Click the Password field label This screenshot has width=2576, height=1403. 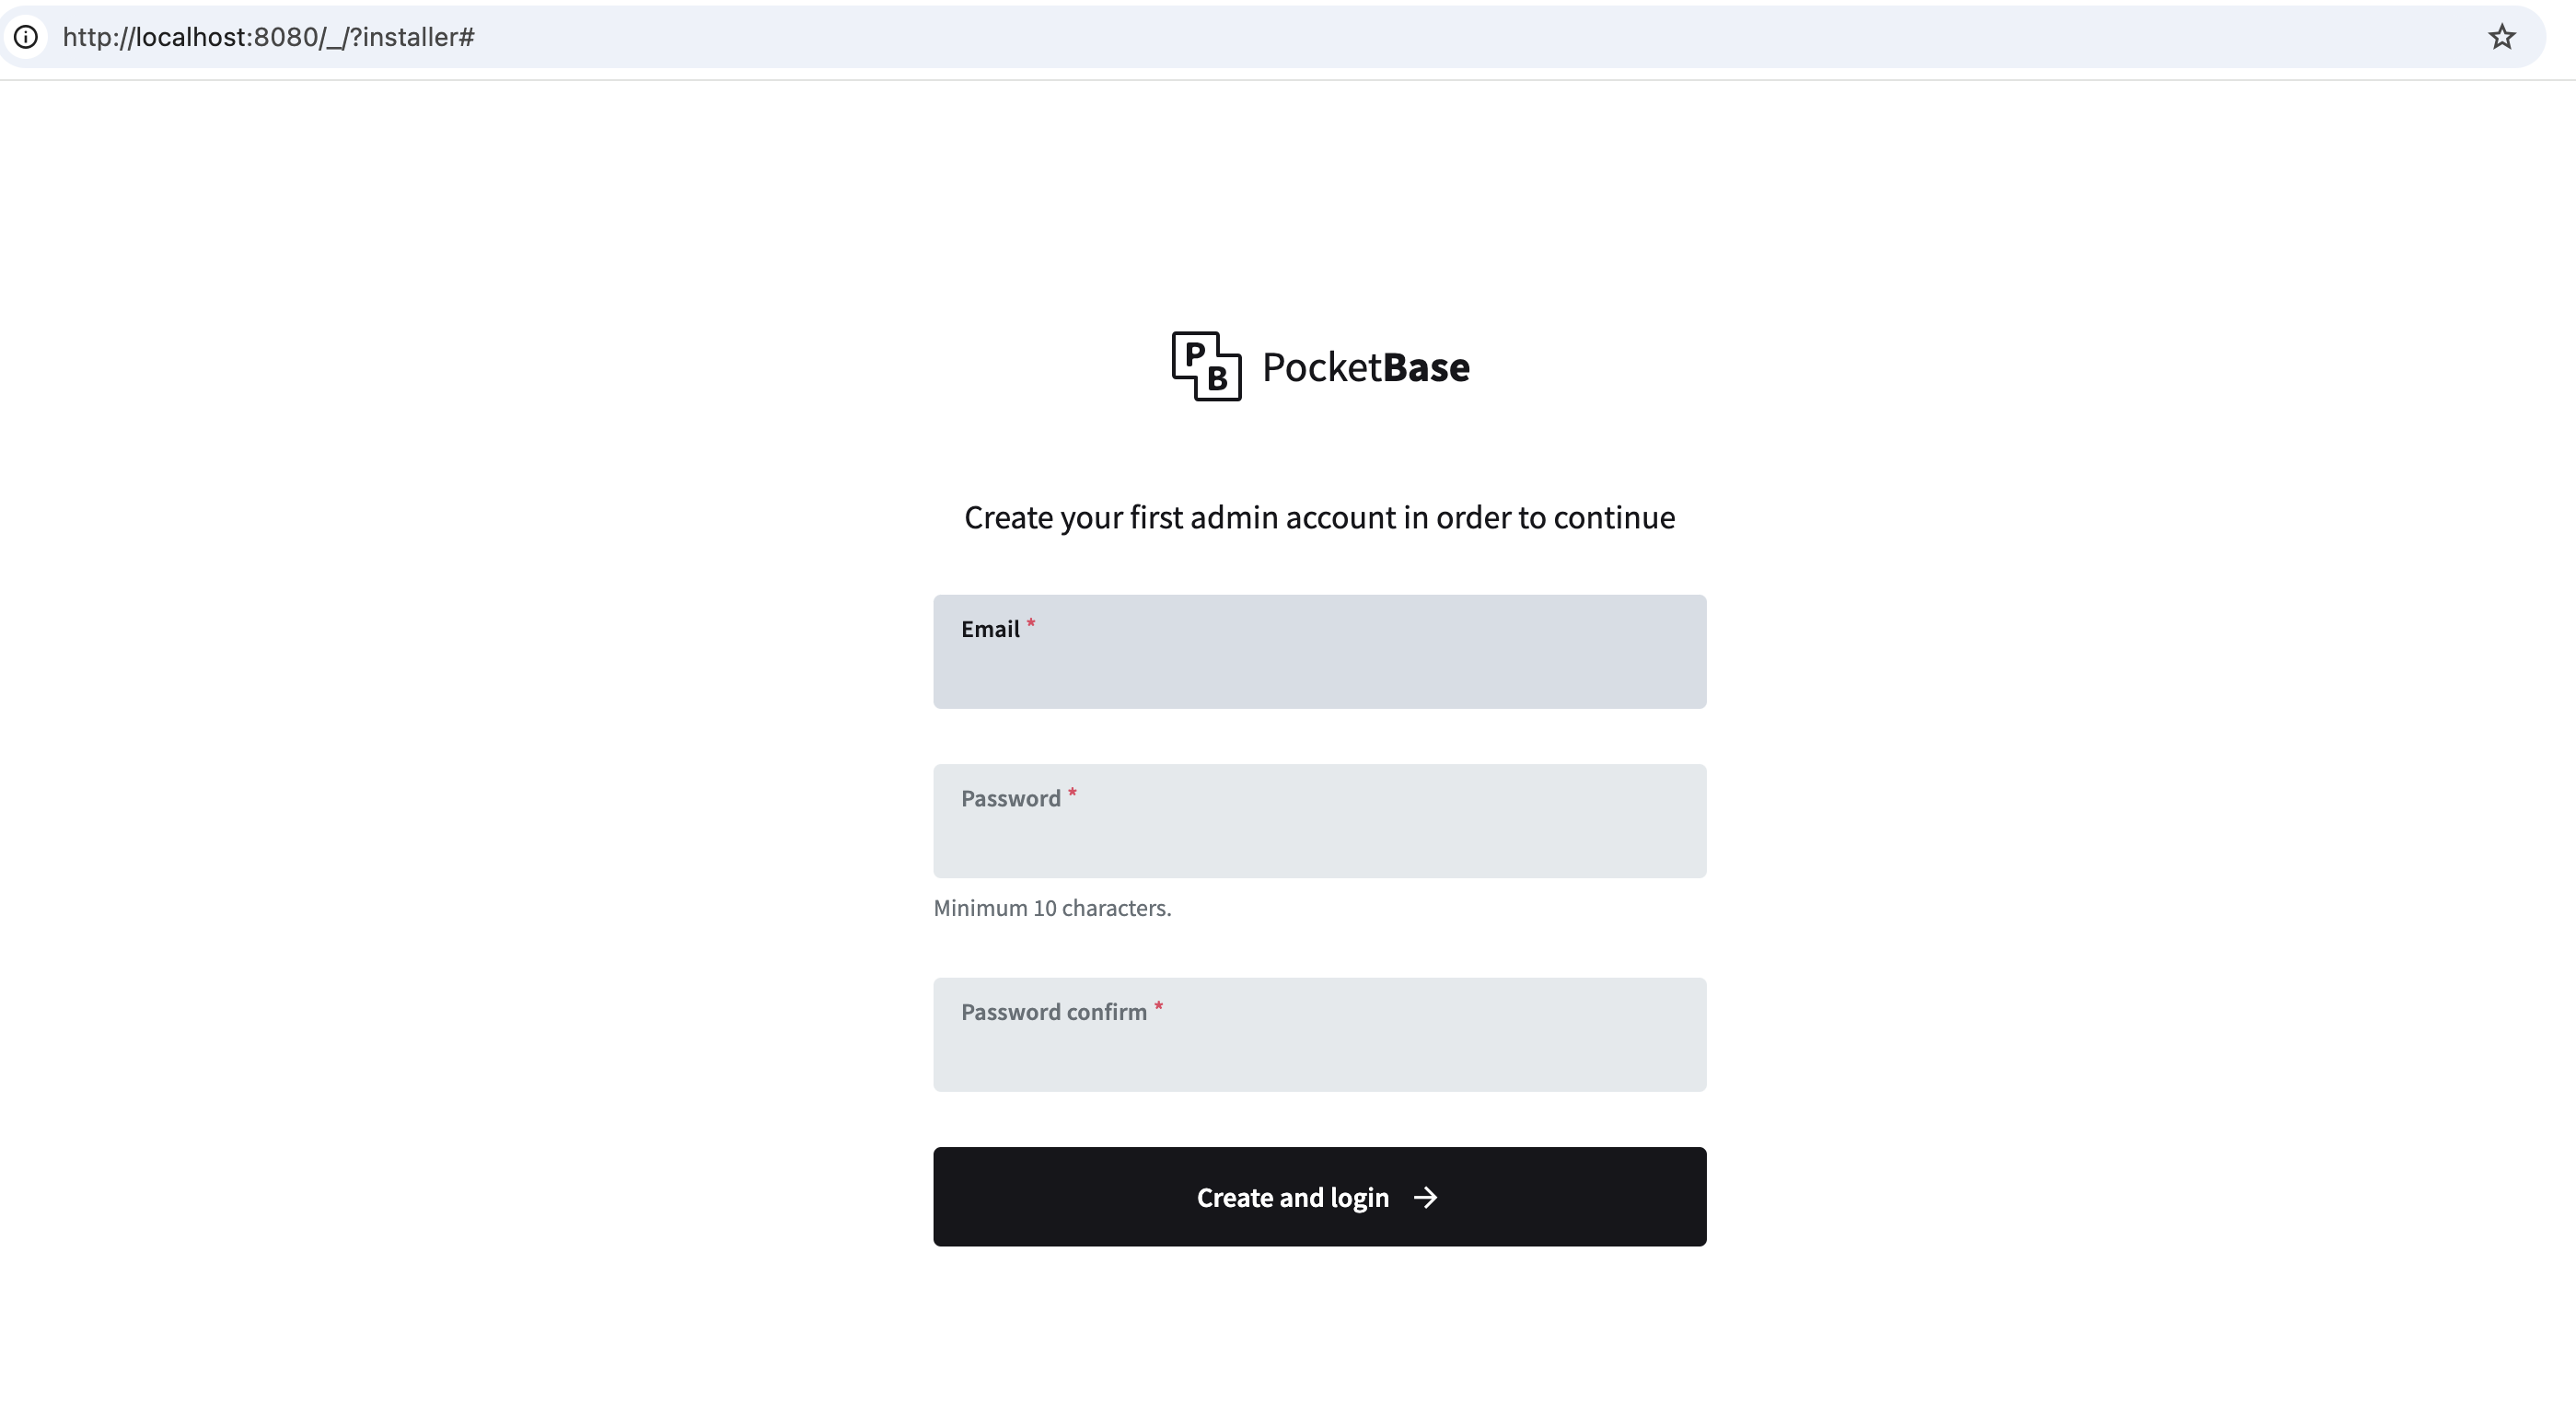[x=1010, y=799]
